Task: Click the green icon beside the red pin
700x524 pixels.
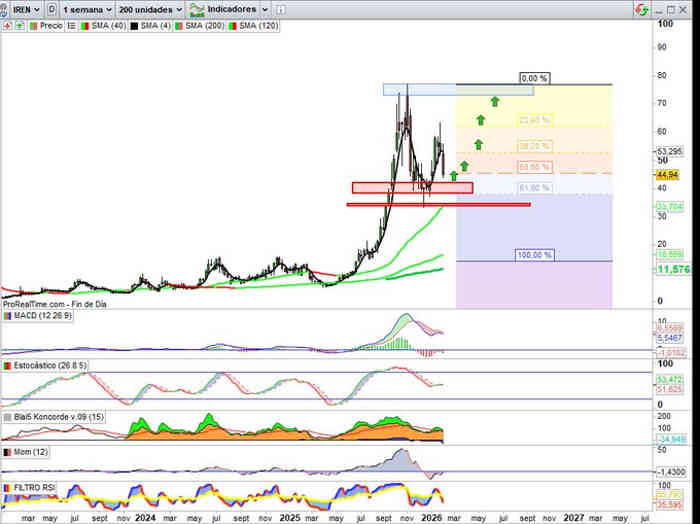Action: click(16, 25)
